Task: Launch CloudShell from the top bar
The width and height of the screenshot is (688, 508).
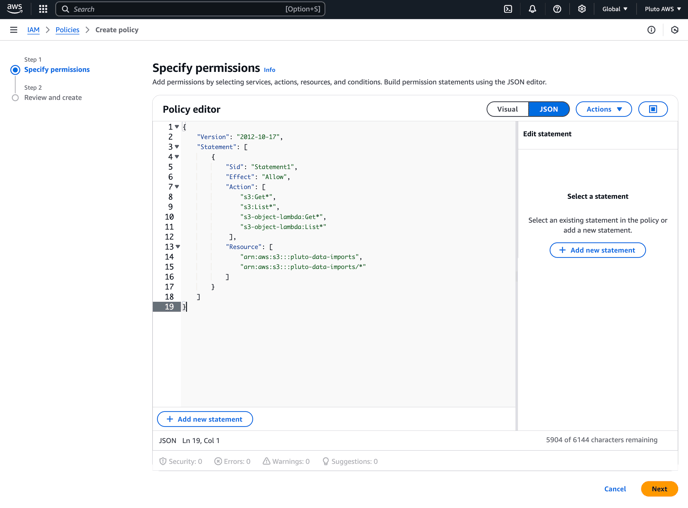Action: 508,9
